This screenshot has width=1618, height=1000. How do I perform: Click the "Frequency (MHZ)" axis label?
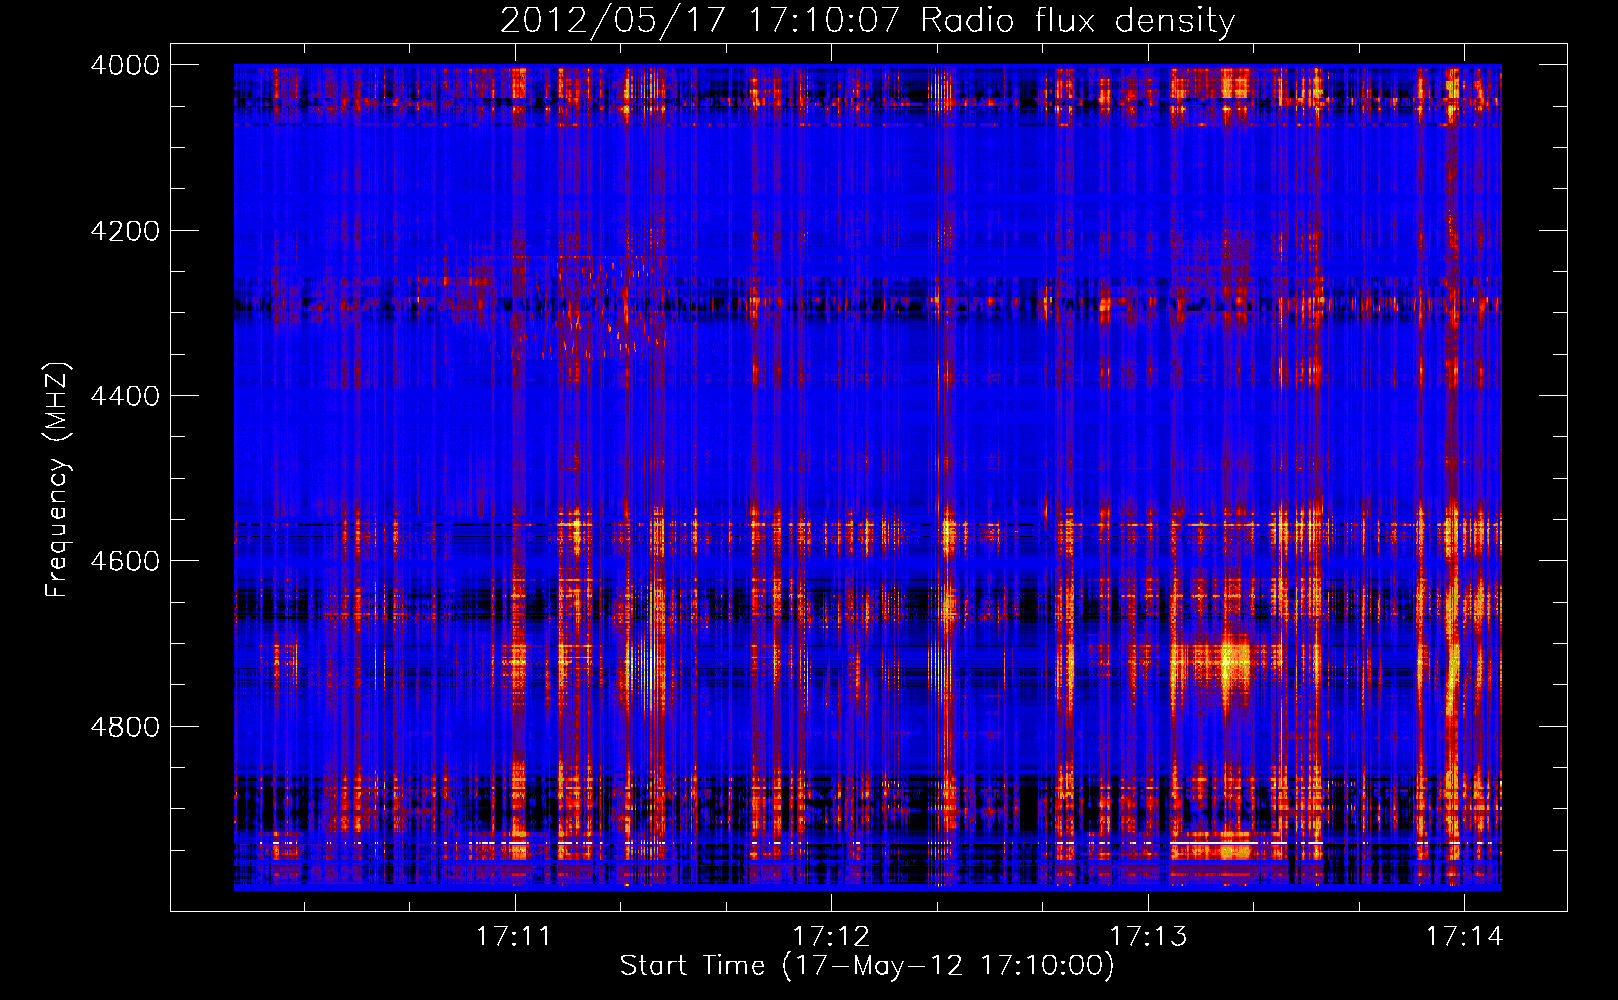(x=57, y=480)
